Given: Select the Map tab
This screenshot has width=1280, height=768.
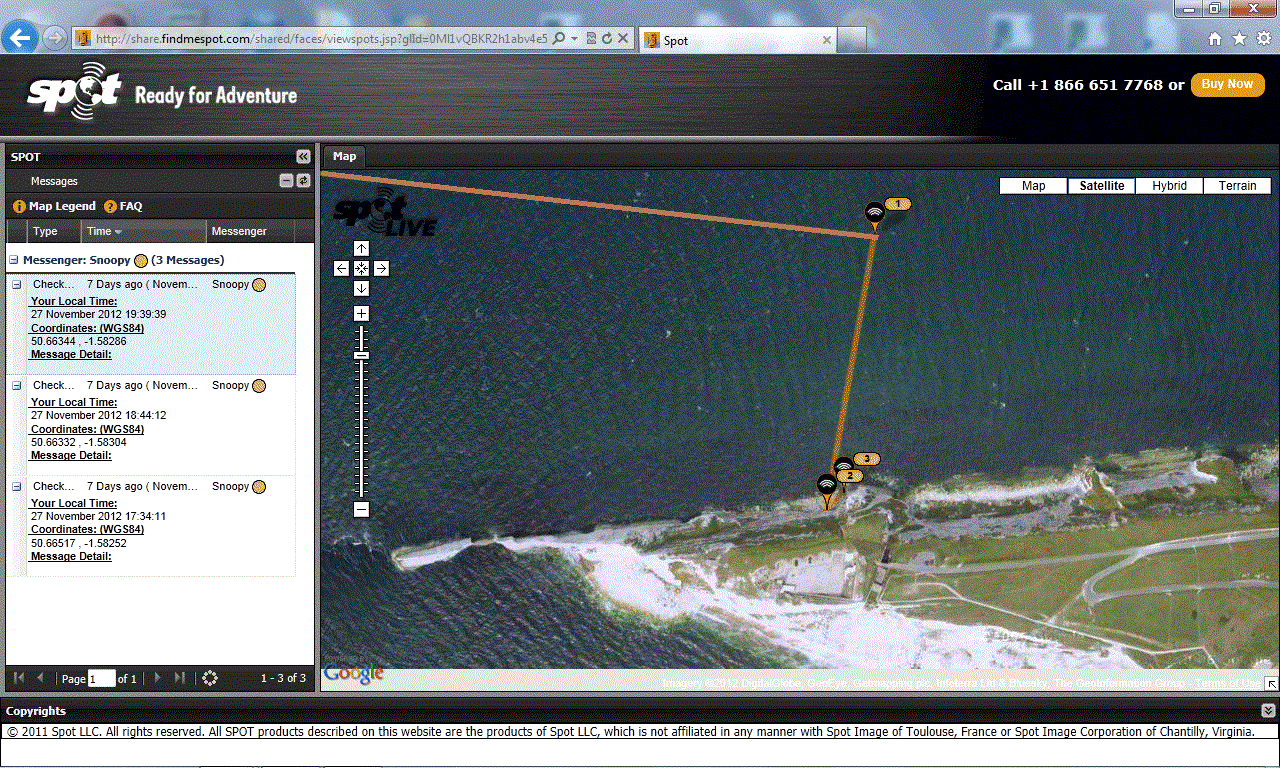Looking at the screenshot, I should coord(344,156).
